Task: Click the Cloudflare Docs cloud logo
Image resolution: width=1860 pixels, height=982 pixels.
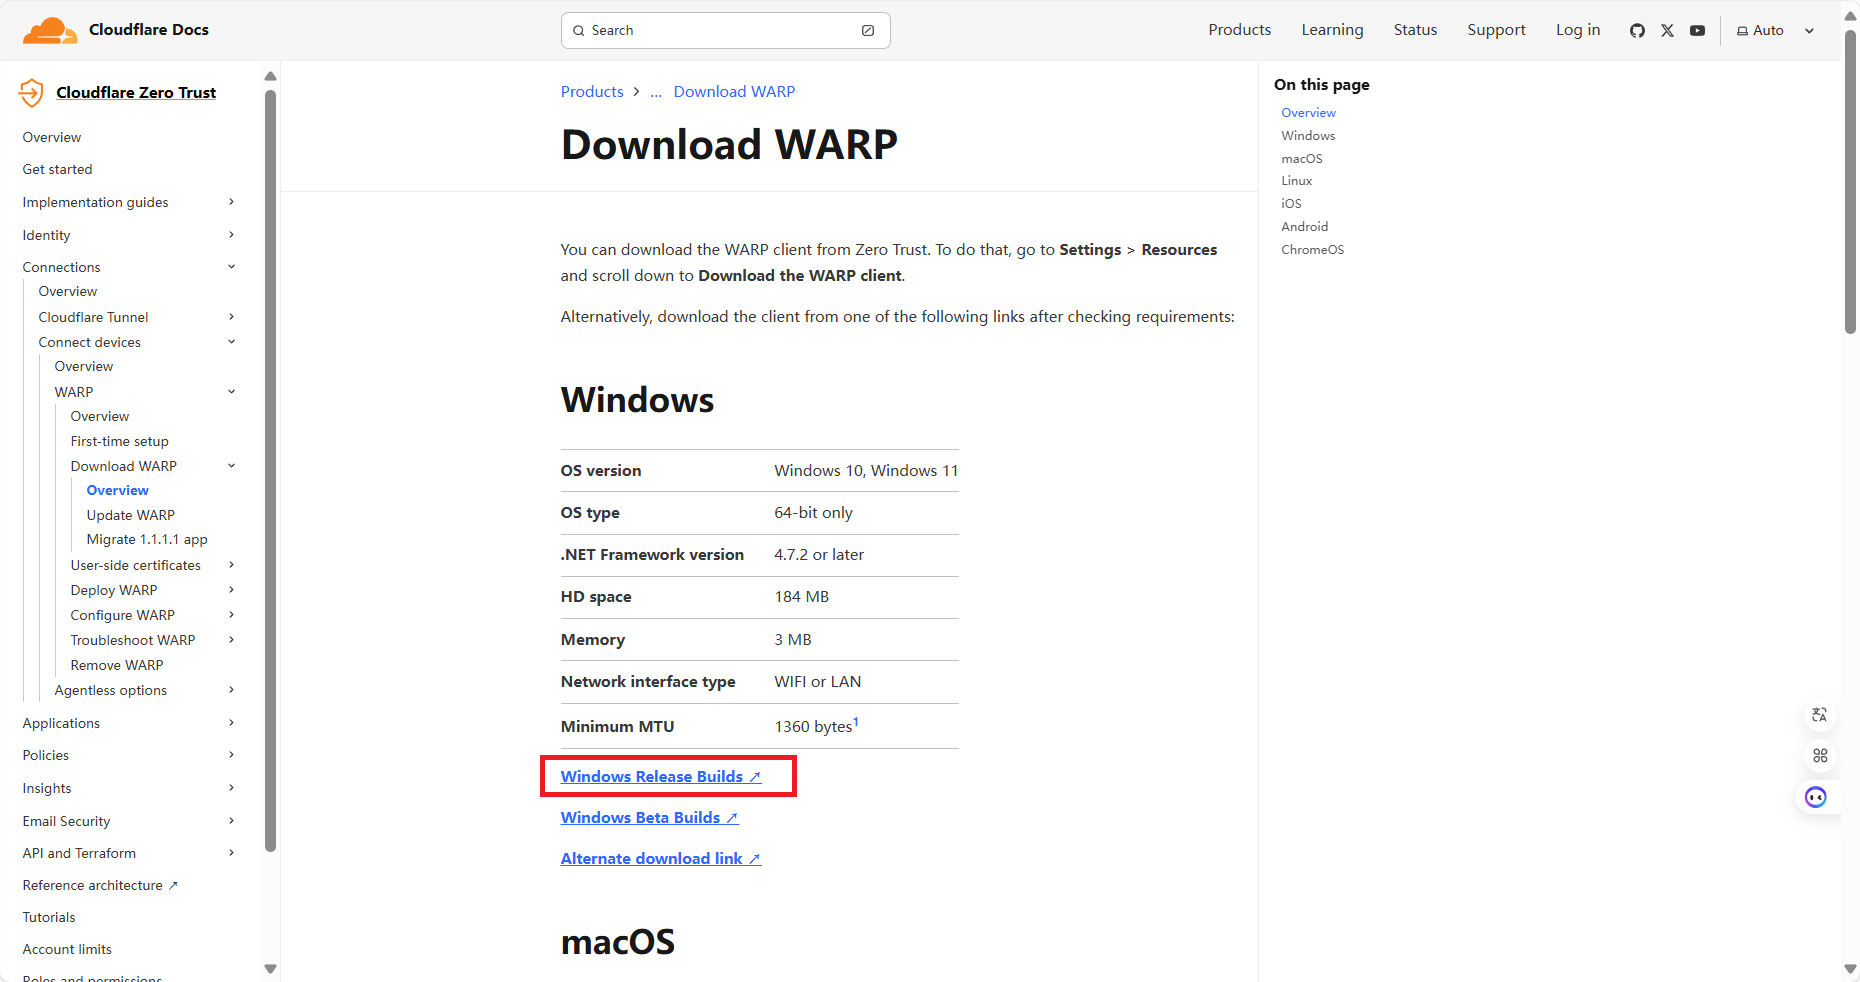Action: [50, 31]
